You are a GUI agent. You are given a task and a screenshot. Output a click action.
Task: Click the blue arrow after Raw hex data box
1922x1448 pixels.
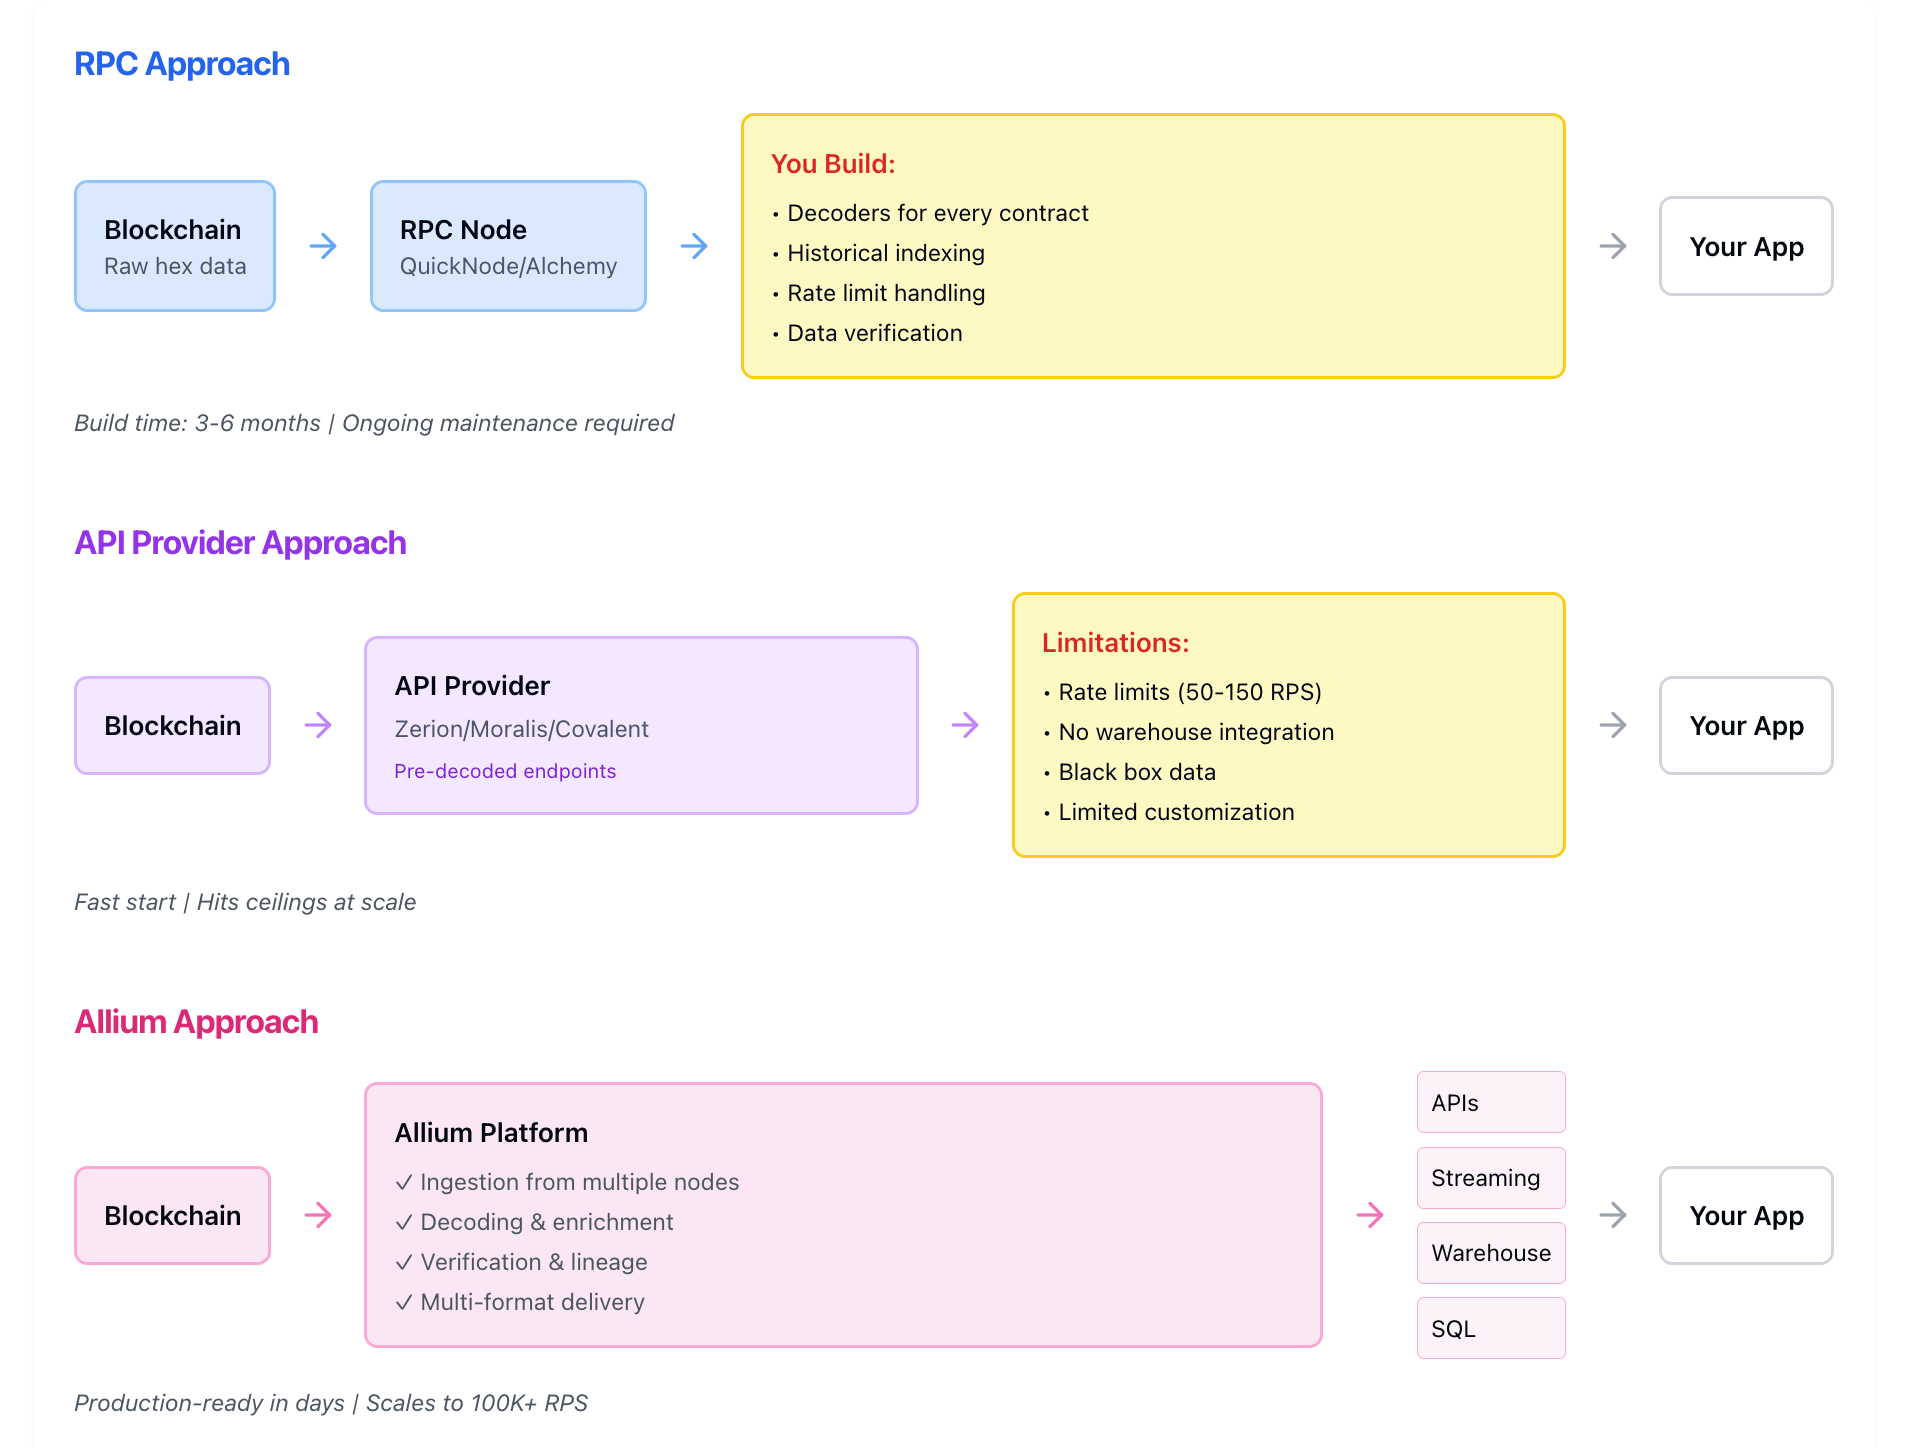(323, 246)
